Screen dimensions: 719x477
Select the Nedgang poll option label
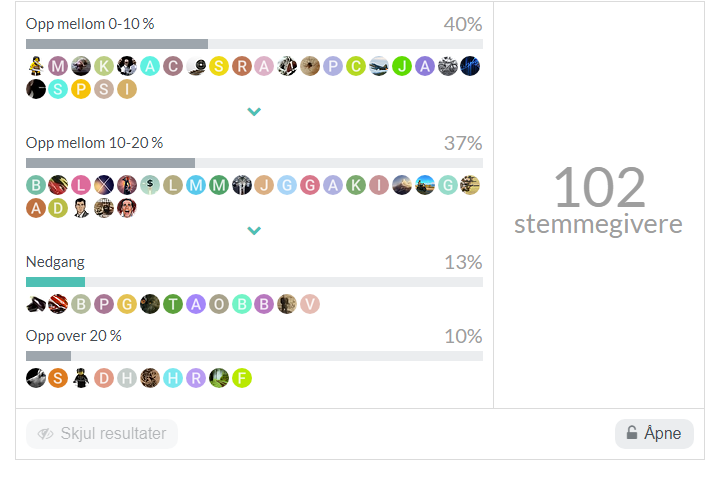(55, 262)
